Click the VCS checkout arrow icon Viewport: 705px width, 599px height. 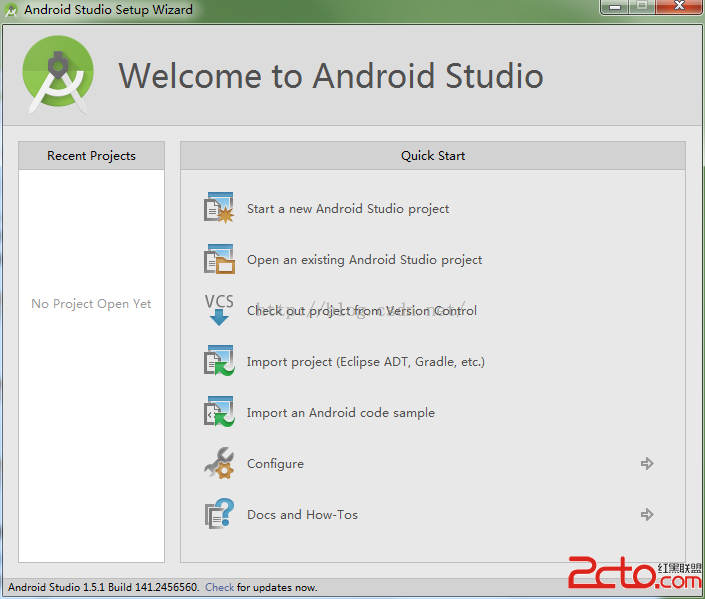point(219,310)
